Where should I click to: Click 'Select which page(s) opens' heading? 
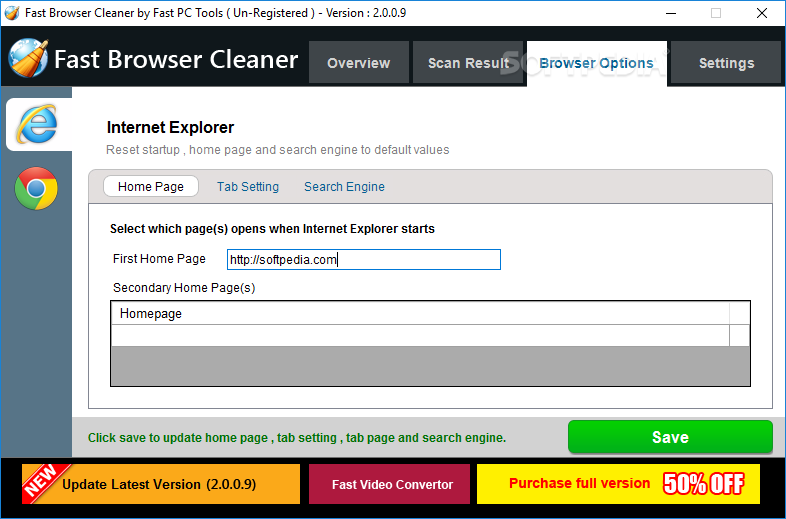point(272,229)
